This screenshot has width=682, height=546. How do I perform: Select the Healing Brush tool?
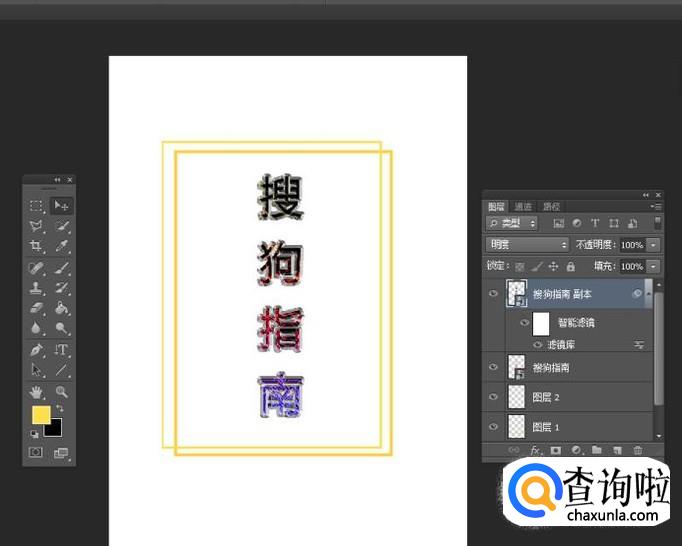tap(37, 268)
